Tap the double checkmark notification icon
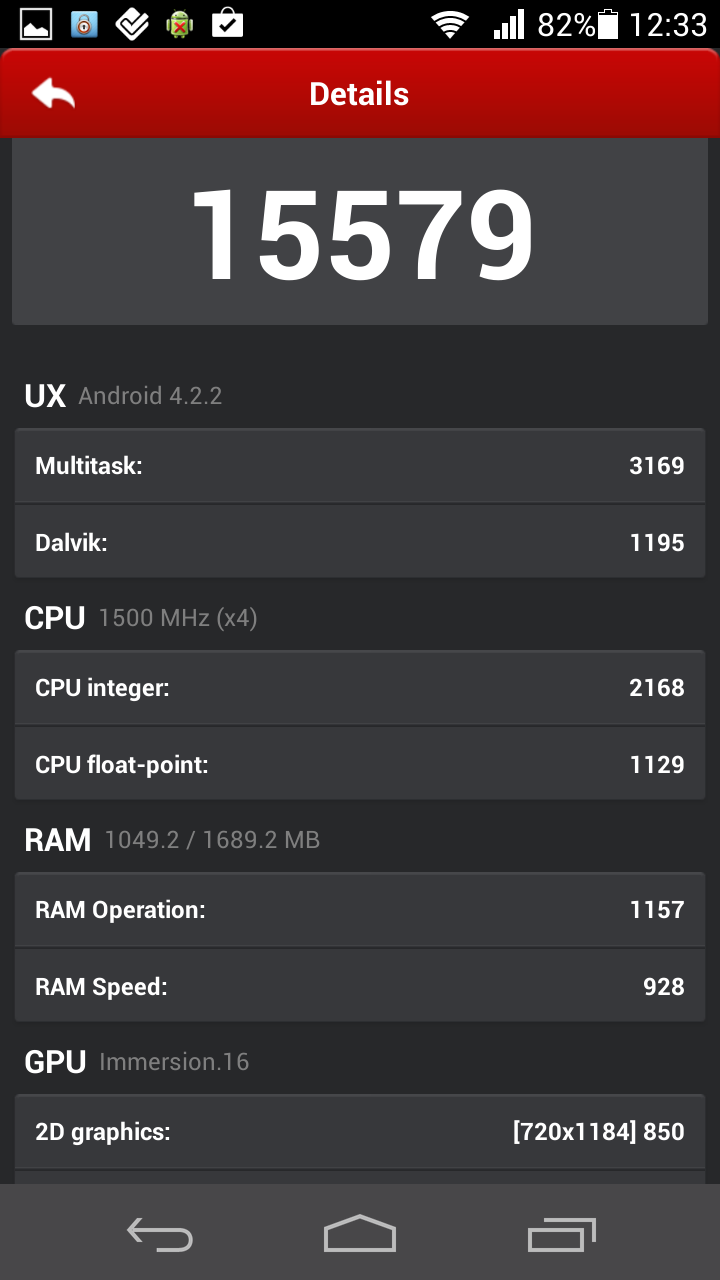 point(132,24)
